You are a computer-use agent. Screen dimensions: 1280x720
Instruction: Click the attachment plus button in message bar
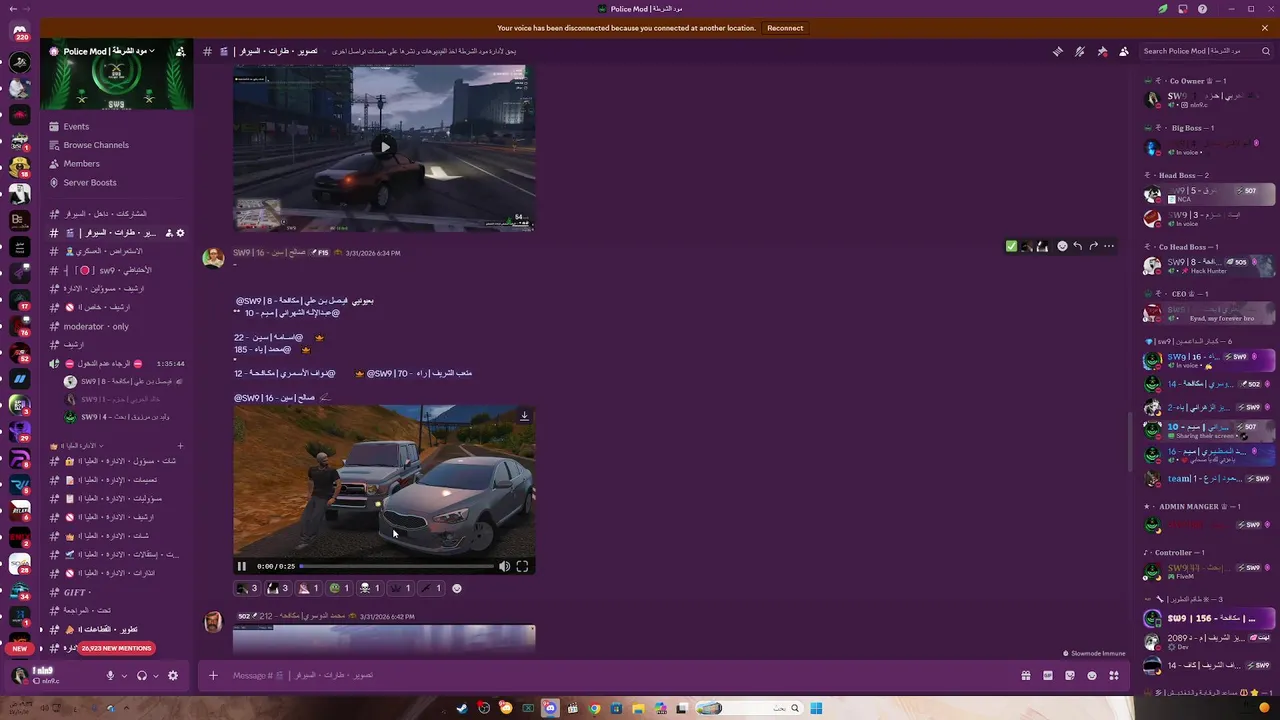pyautogui.click(x=213, y=675)
